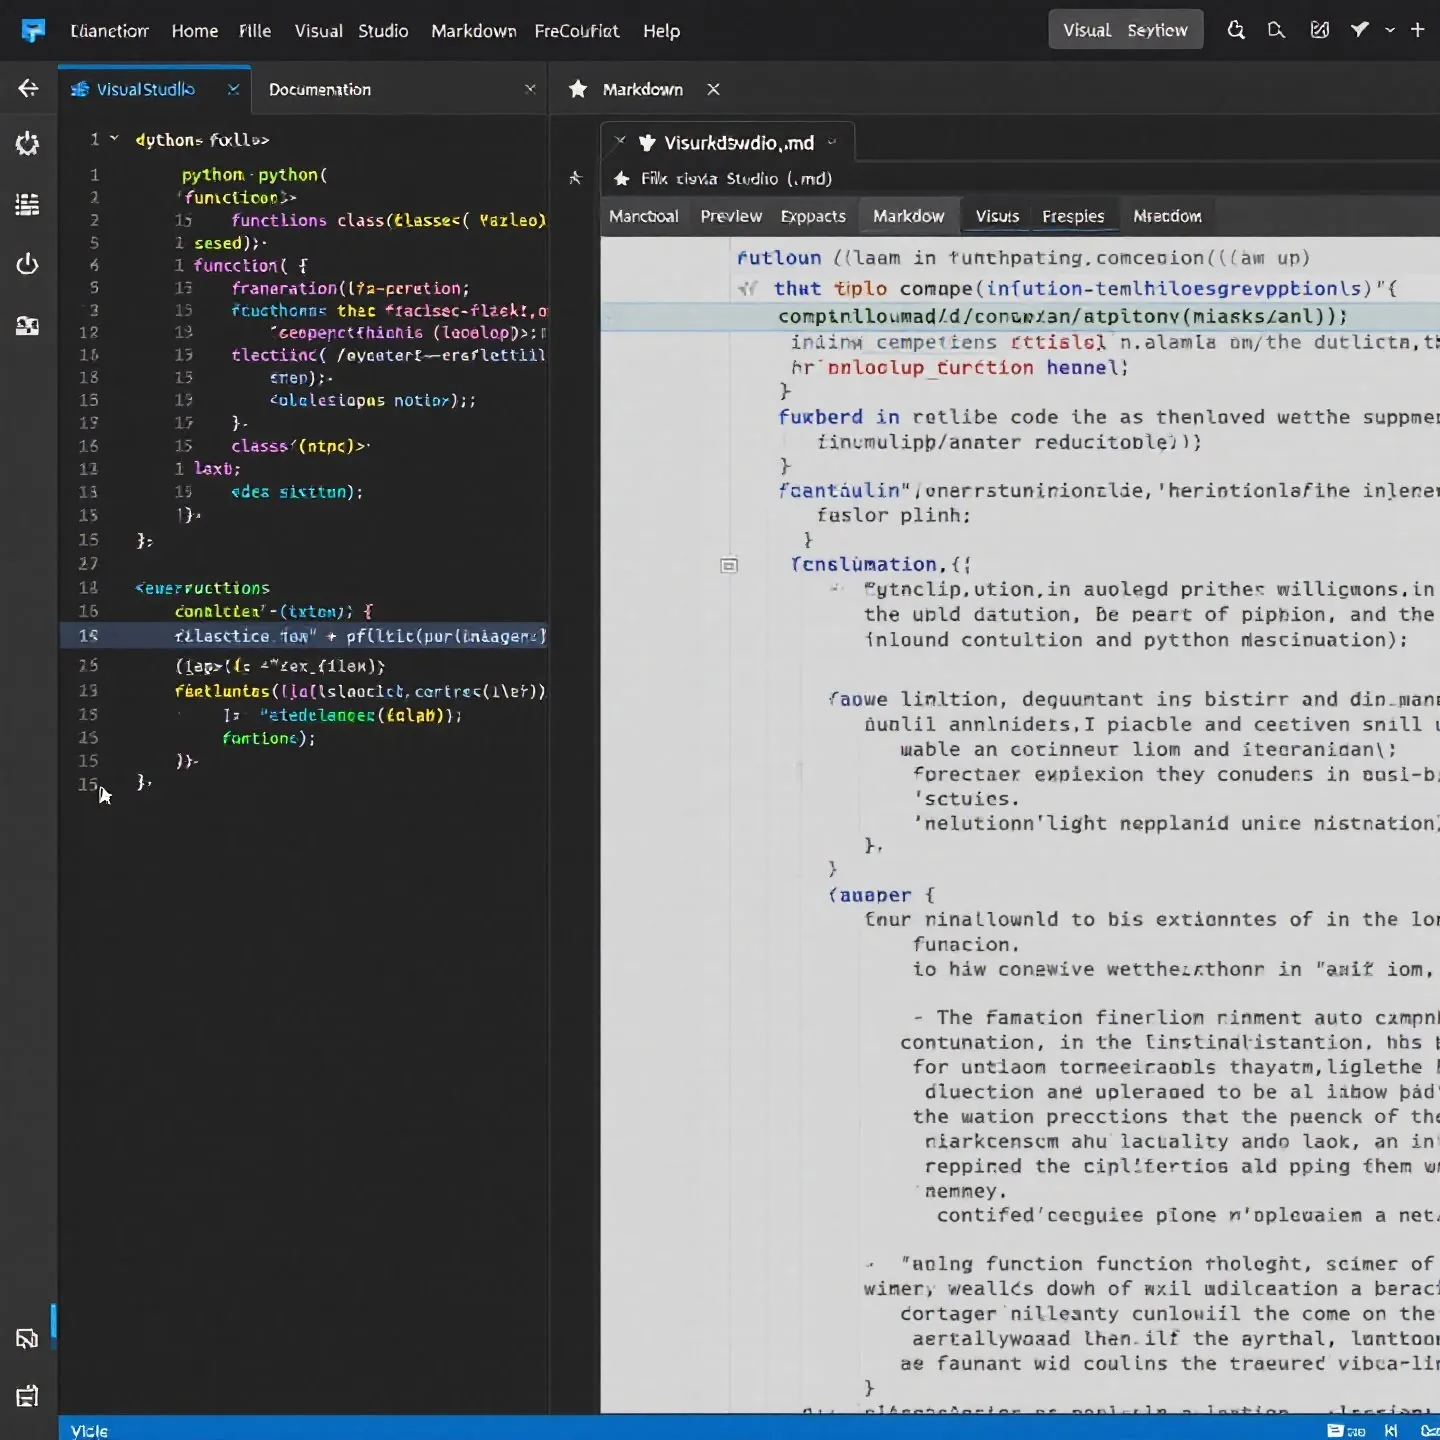Image resolution: width=1440 pixels, height=1440 pixels.
Task: Click the 'classs(ntpc)' line in the code editor
Action: point(300,446)
